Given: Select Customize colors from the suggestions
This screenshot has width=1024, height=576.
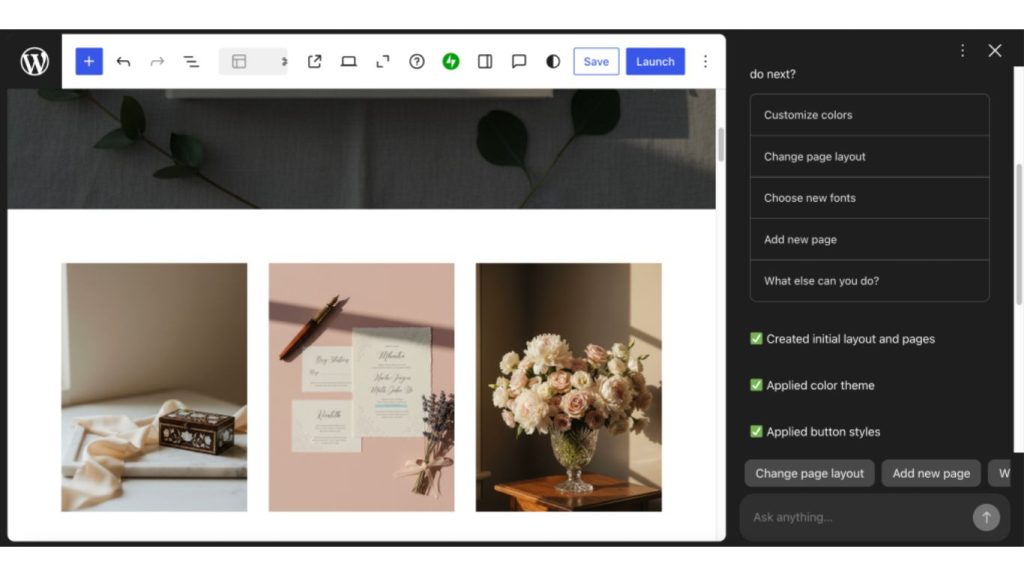Looking at the screenshot, I should point(869,114).
